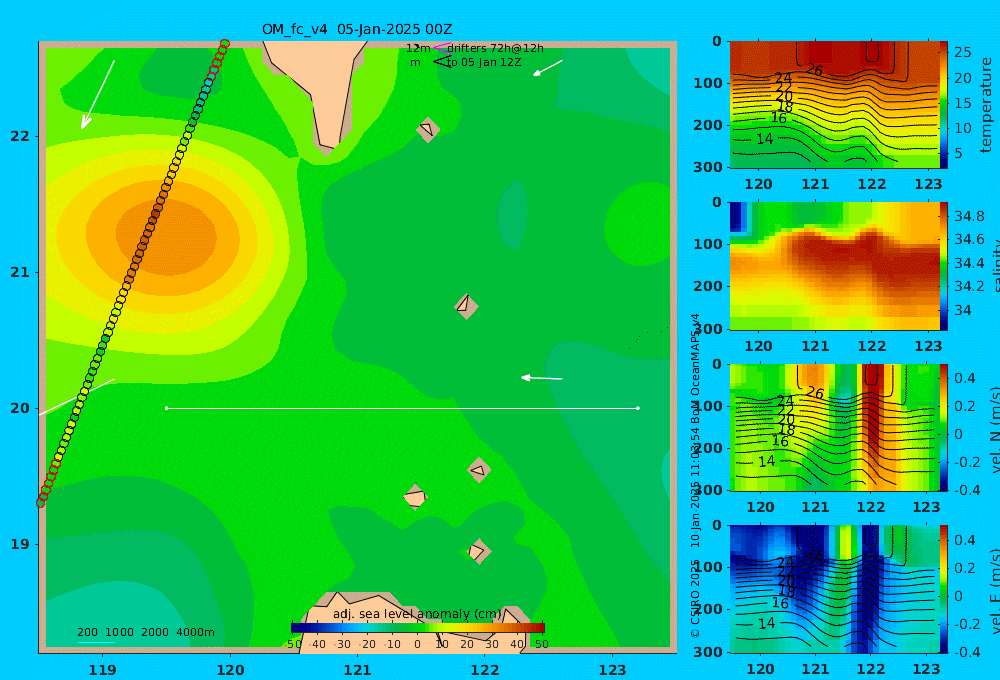Open the northward velocity section panel
This screenshot has width=1000, height=680.
pyautogui.click(x=834, y=427)
